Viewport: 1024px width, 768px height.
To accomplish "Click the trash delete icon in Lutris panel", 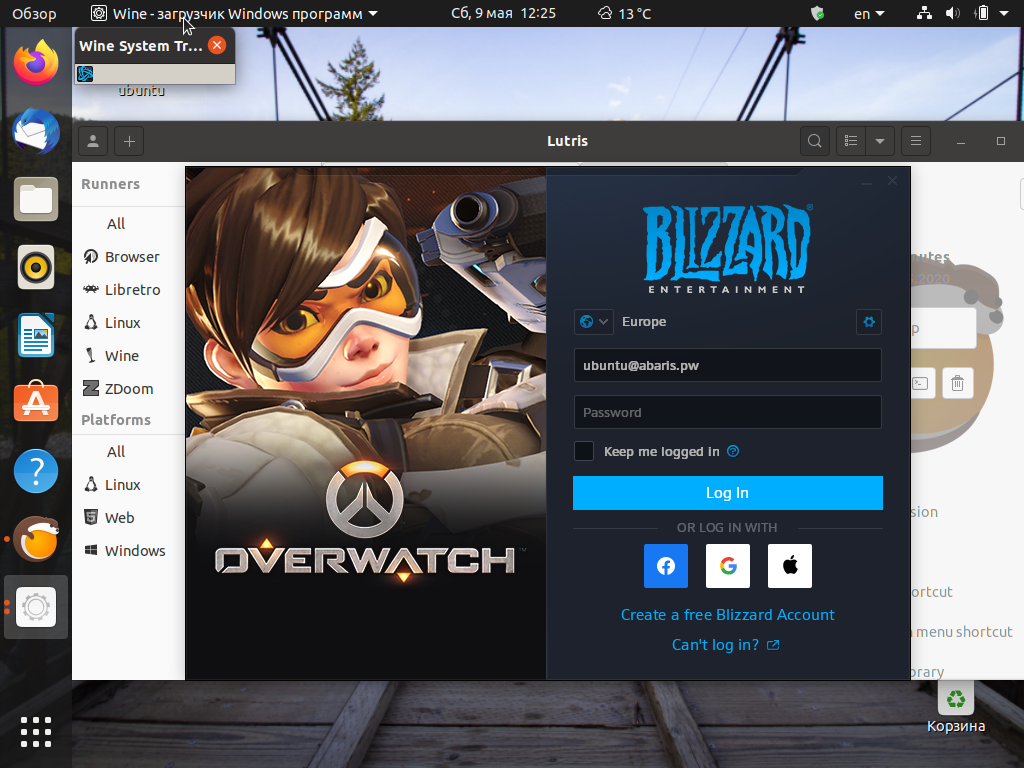I will [957, 383].
